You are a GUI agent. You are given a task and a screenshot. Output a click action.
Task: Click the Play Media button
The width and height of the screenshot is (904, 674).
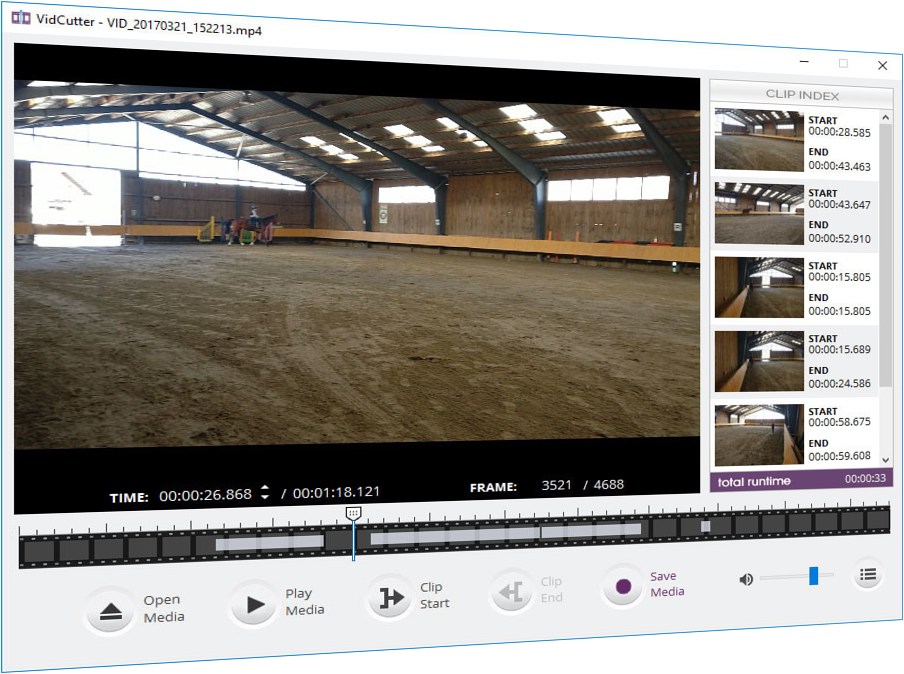[x=253, y=604]
